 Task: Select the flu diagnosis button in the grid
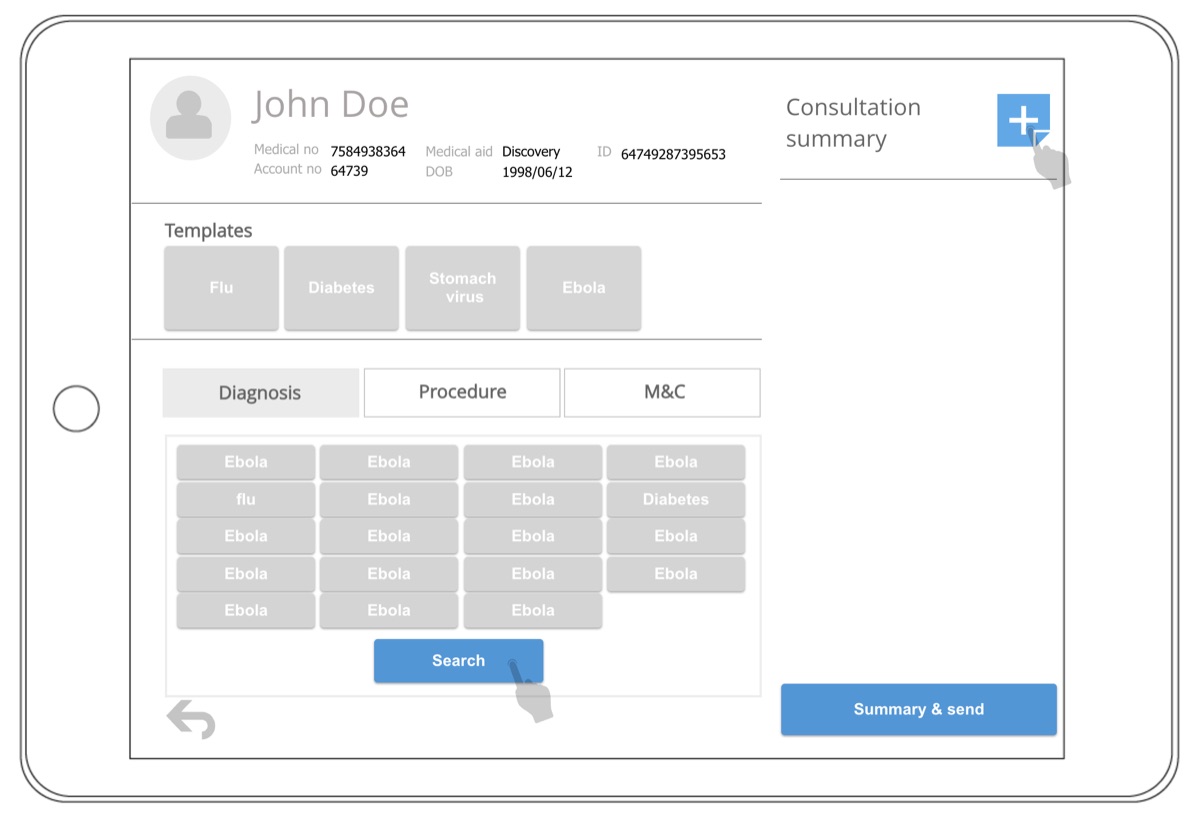246,499
